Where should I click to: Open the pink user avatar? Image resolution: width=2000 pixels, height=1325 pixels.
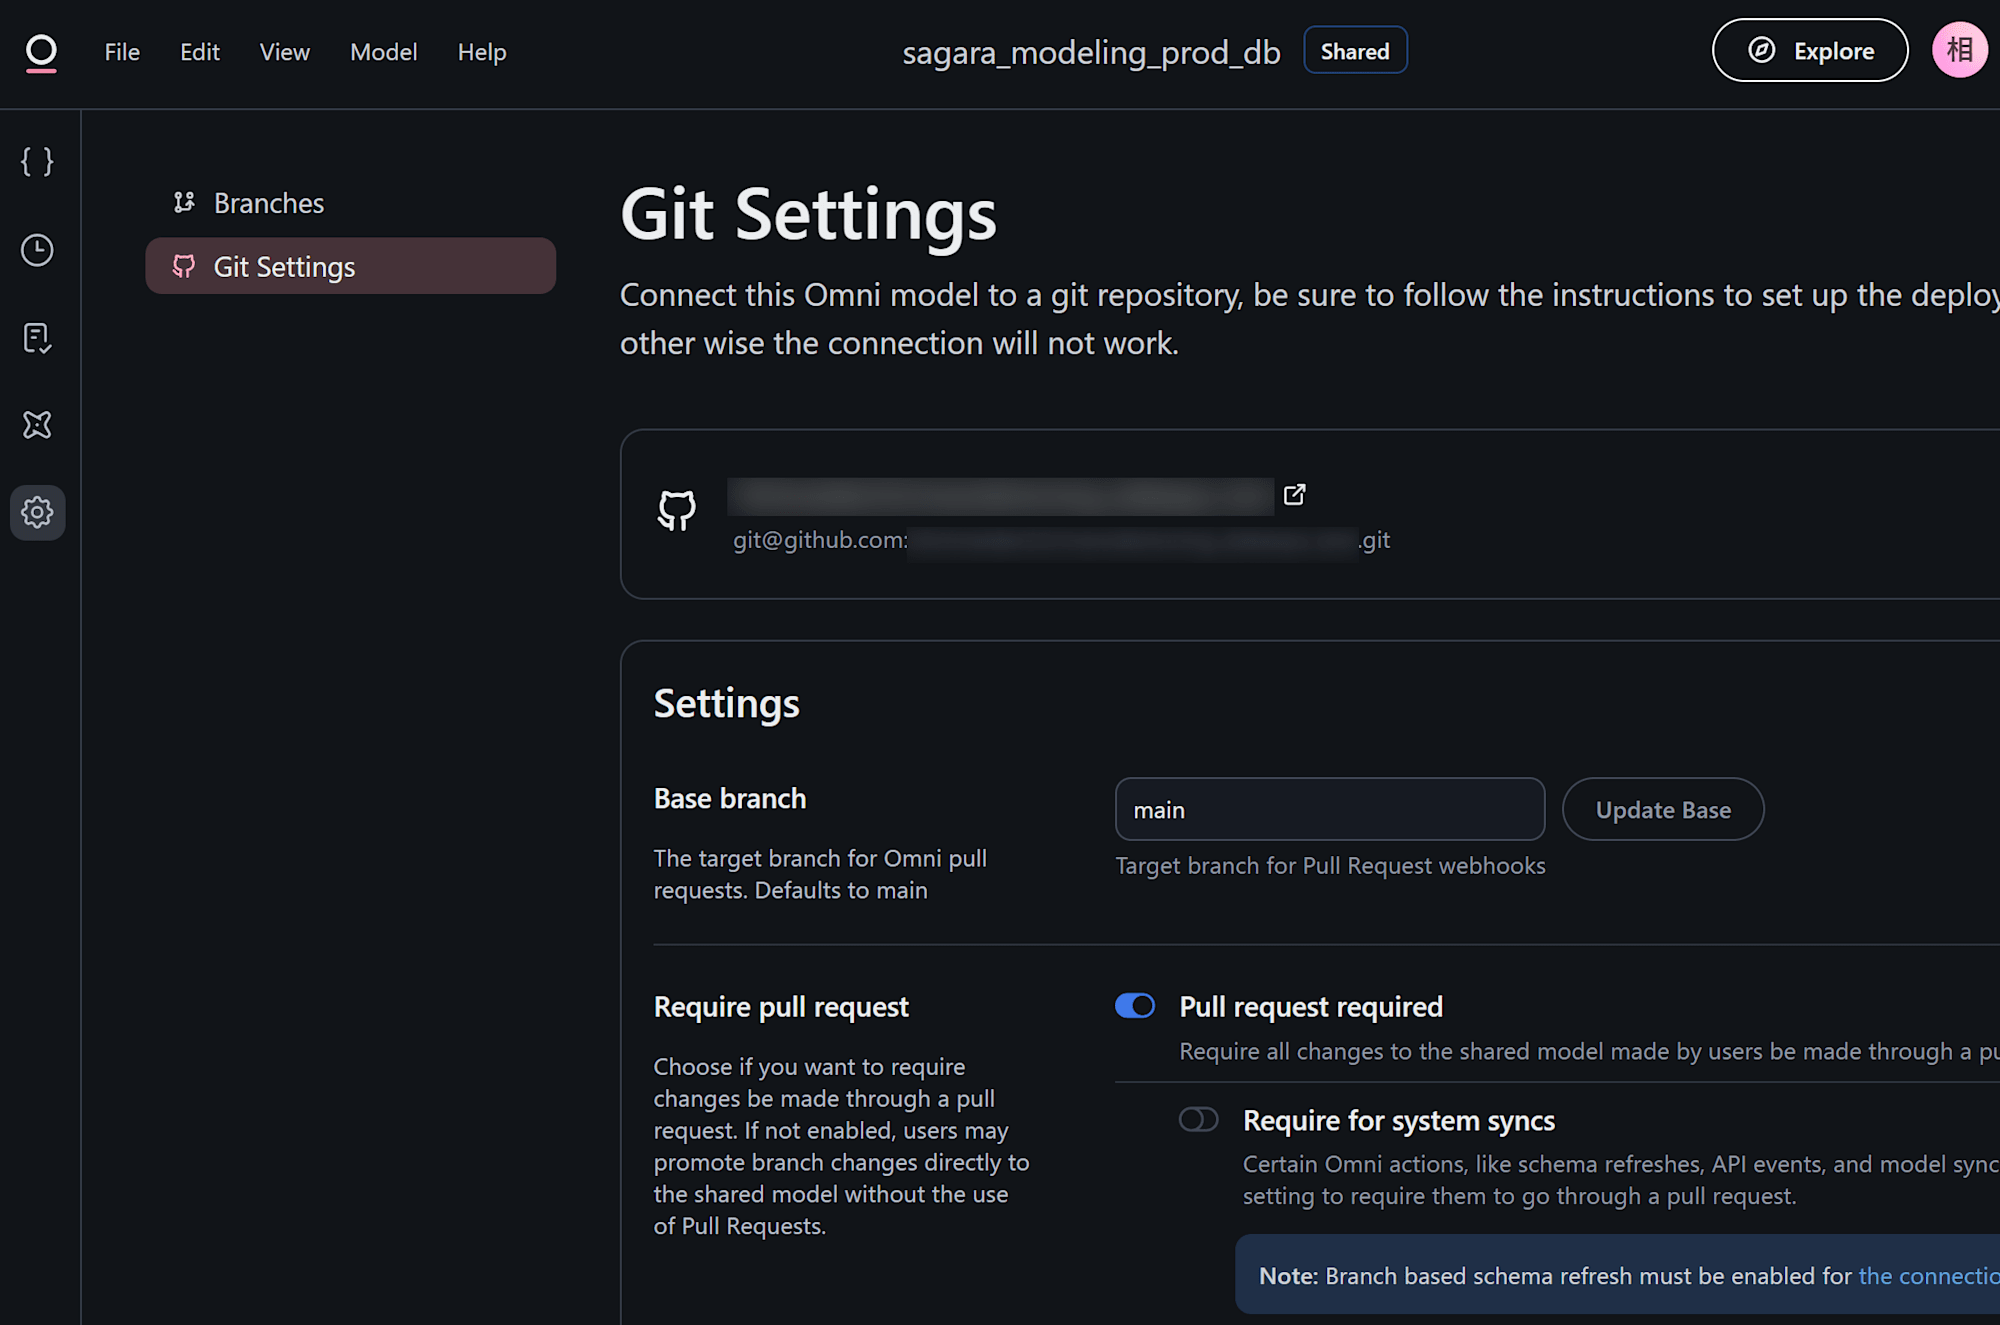coord(1959,50)
